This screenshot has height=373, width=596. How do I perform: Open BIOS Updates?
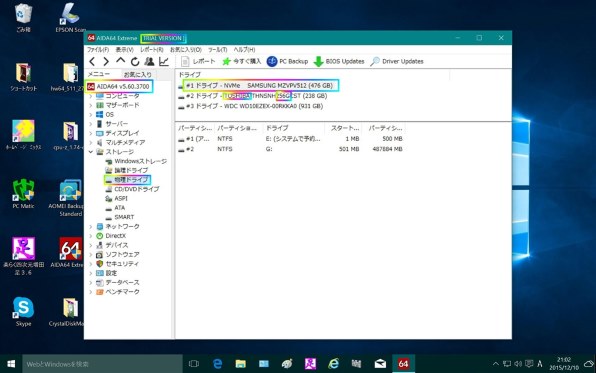[339, 61]
